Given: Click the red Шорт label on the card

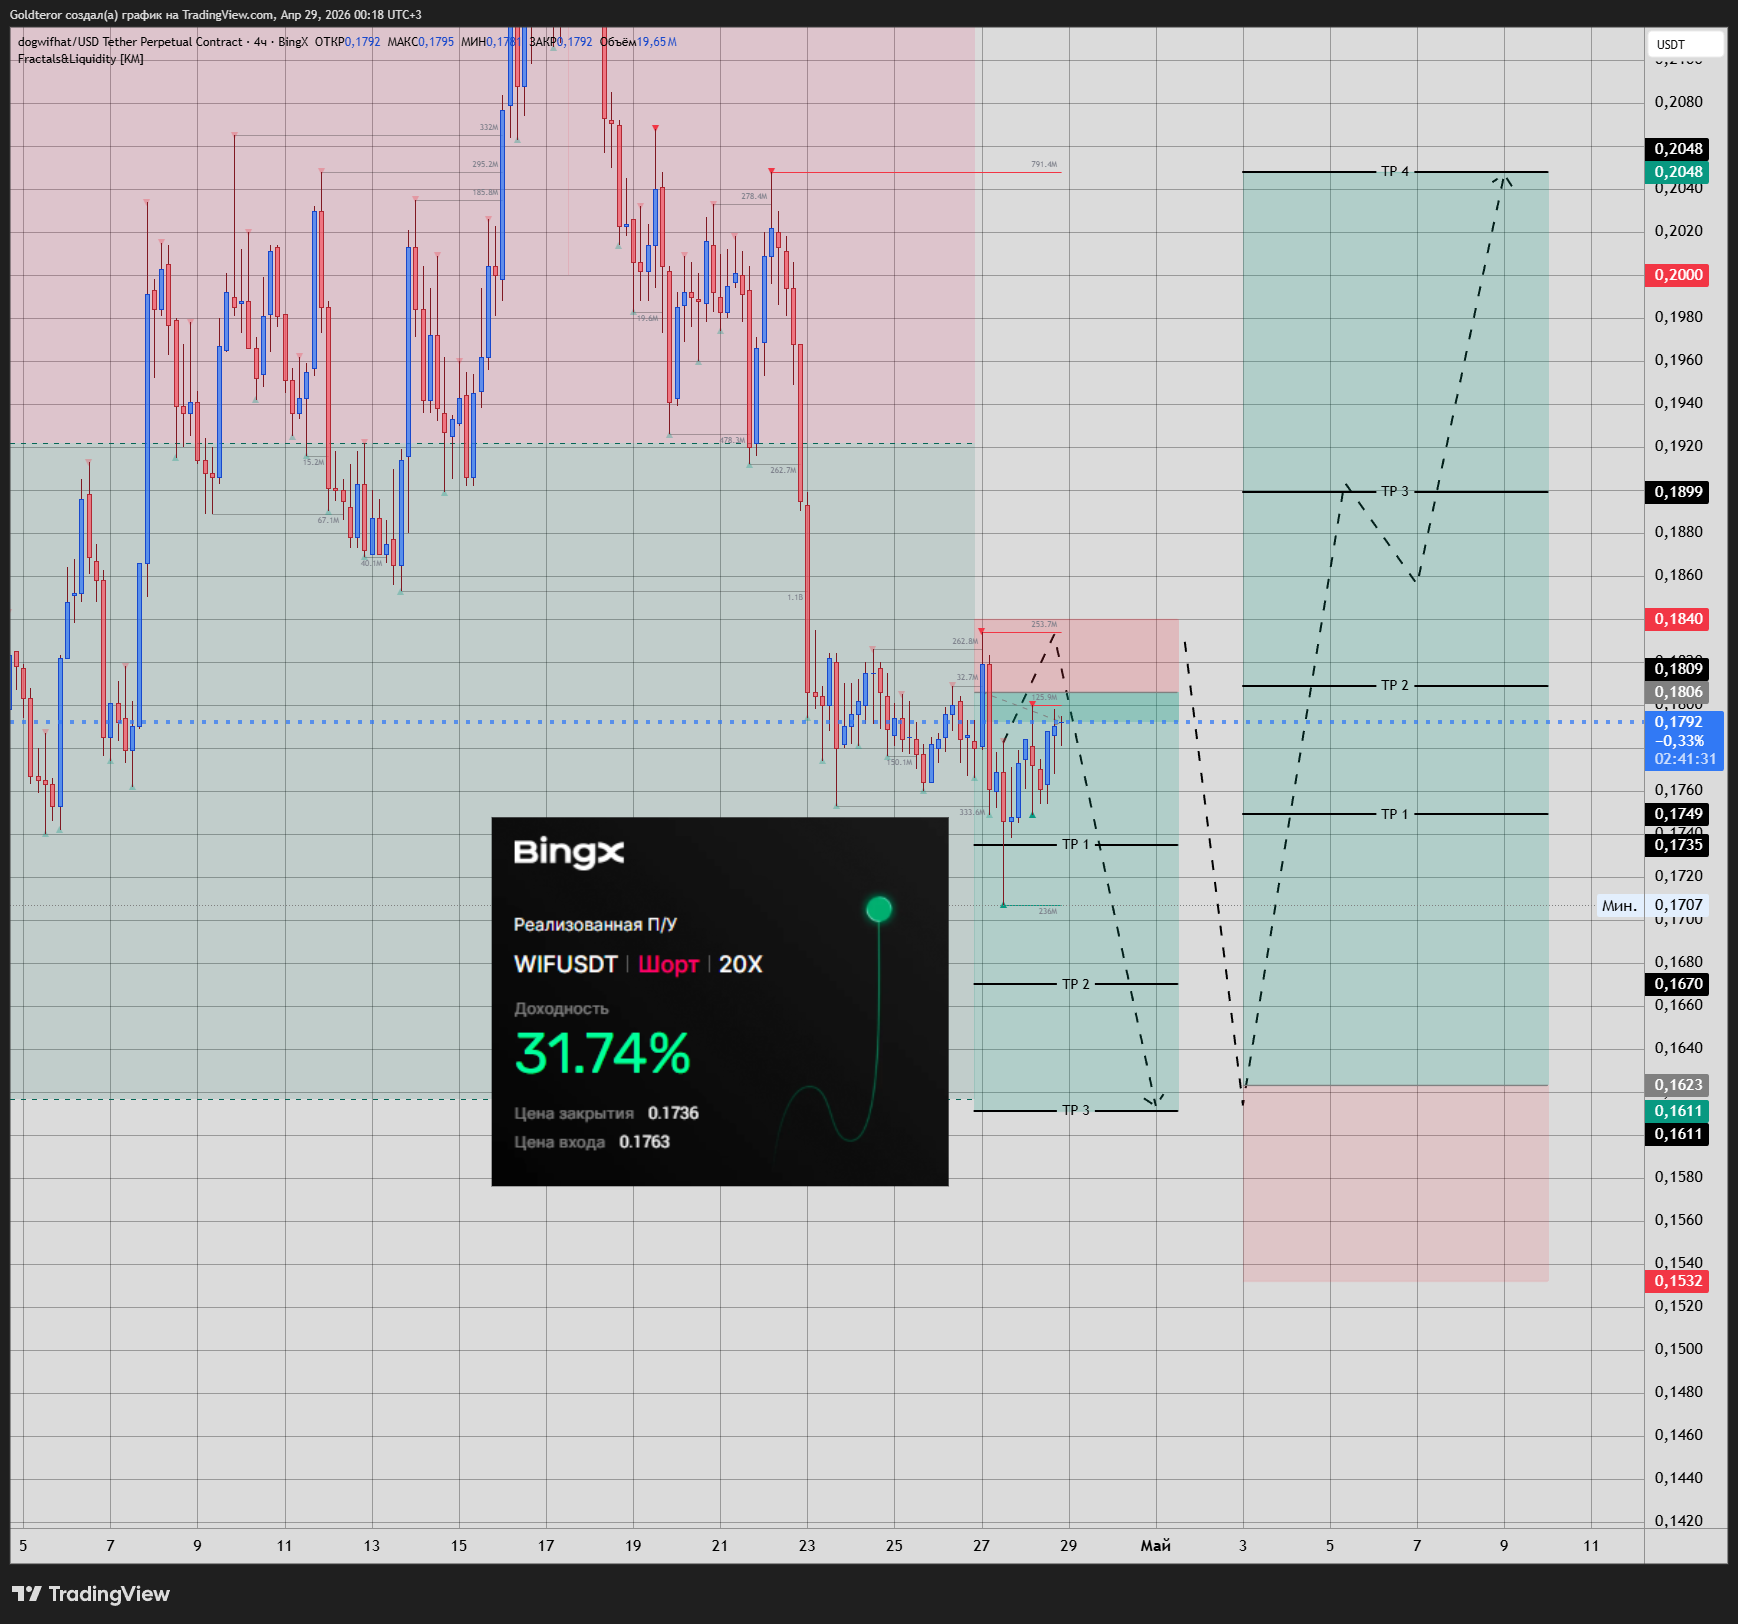Looking at the screenshot, I should pos(668,965).
